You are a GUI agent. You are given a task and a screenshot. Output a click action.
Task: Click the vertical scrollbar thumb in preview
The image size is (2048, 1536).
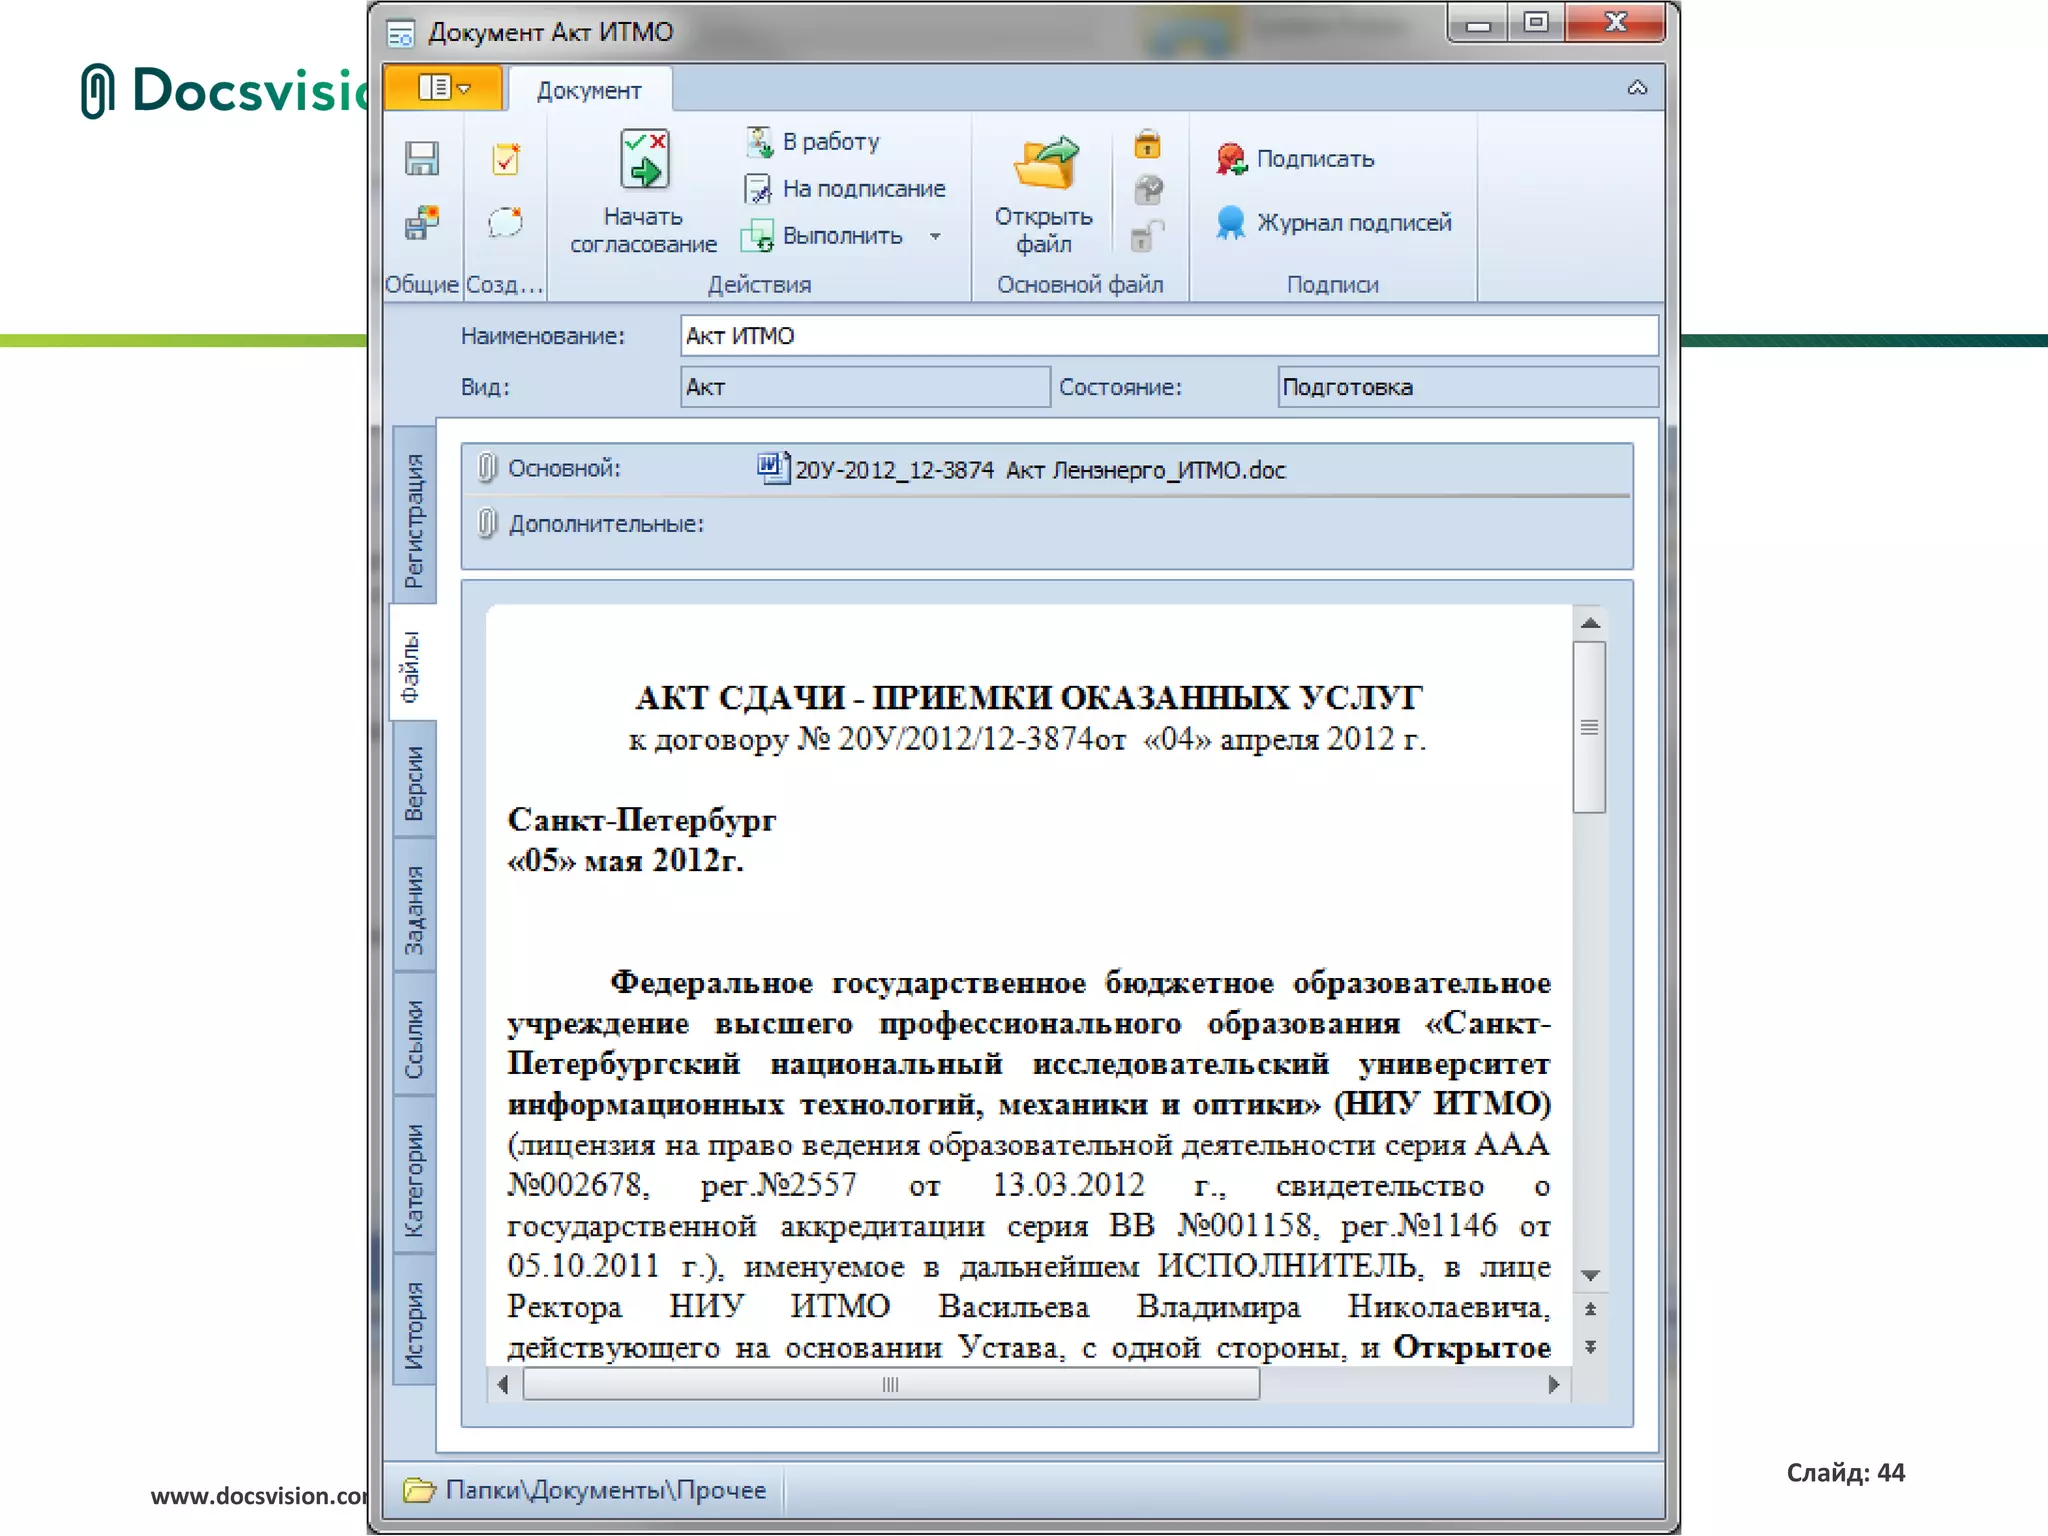click(x=1590, y=727)
